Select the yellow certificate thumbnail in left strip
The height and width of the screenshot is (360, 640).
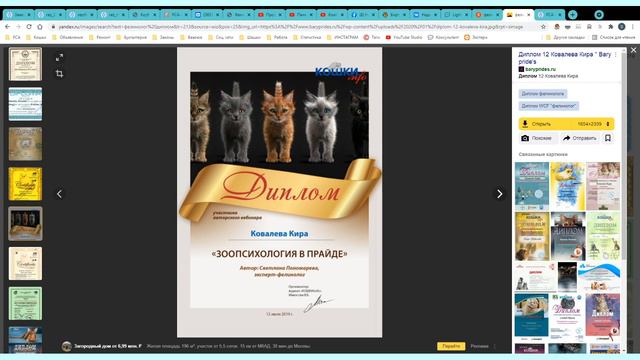25,184
